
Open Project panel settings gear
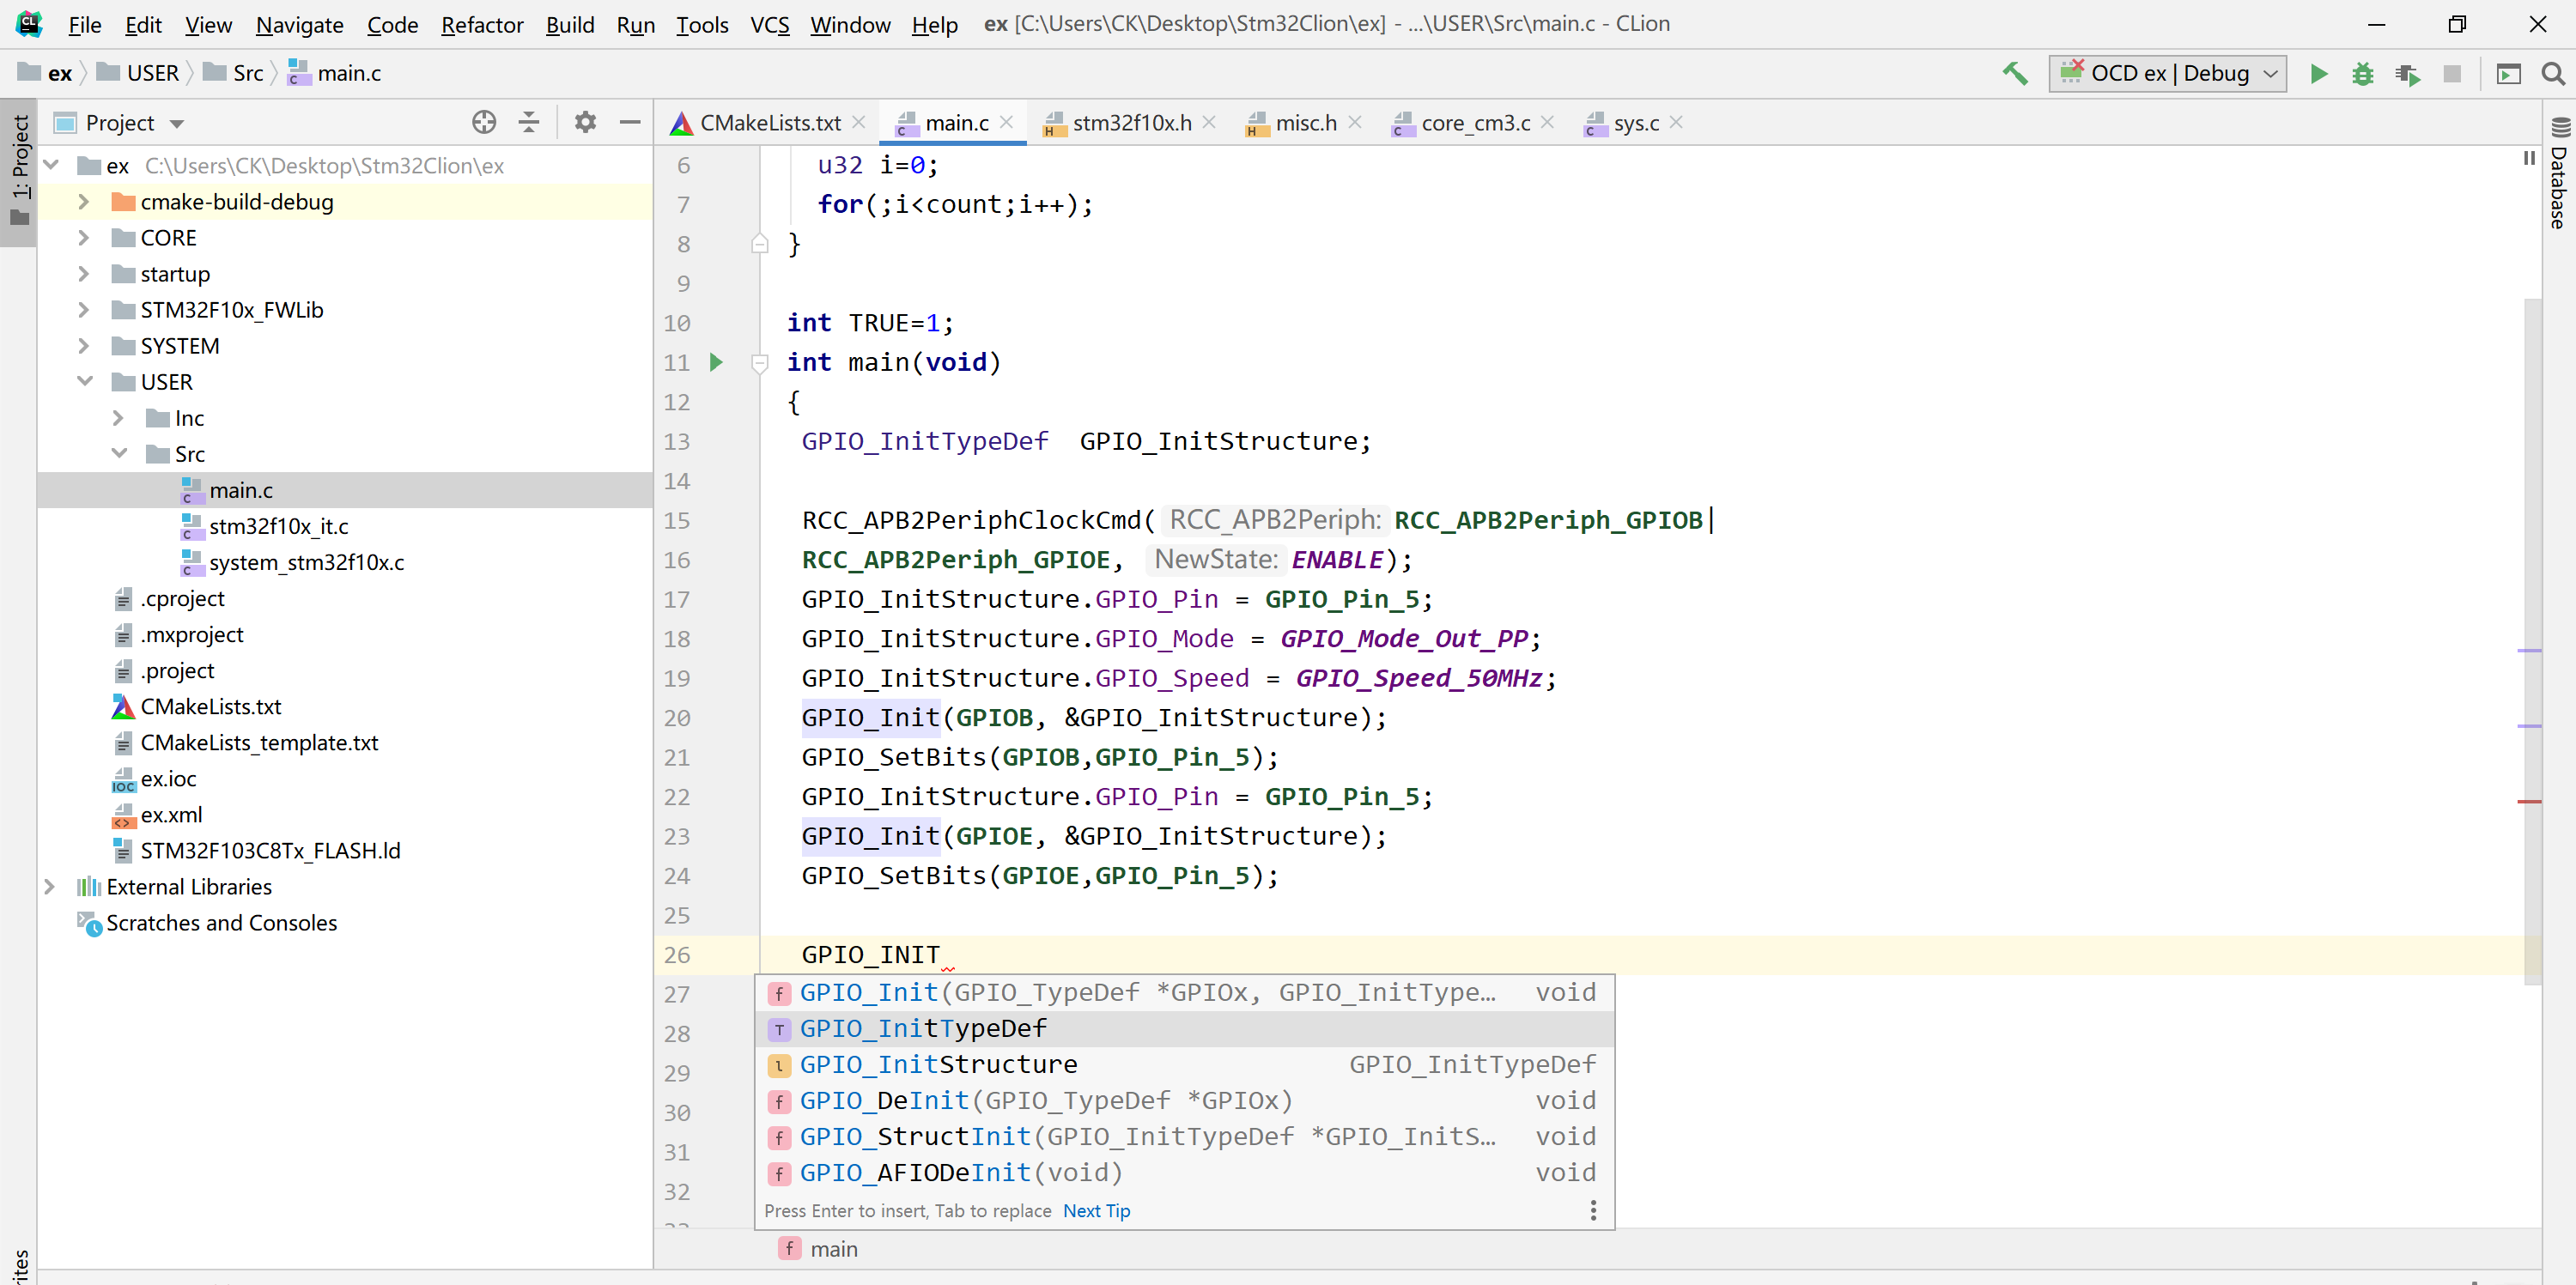(x=585, y=122)
